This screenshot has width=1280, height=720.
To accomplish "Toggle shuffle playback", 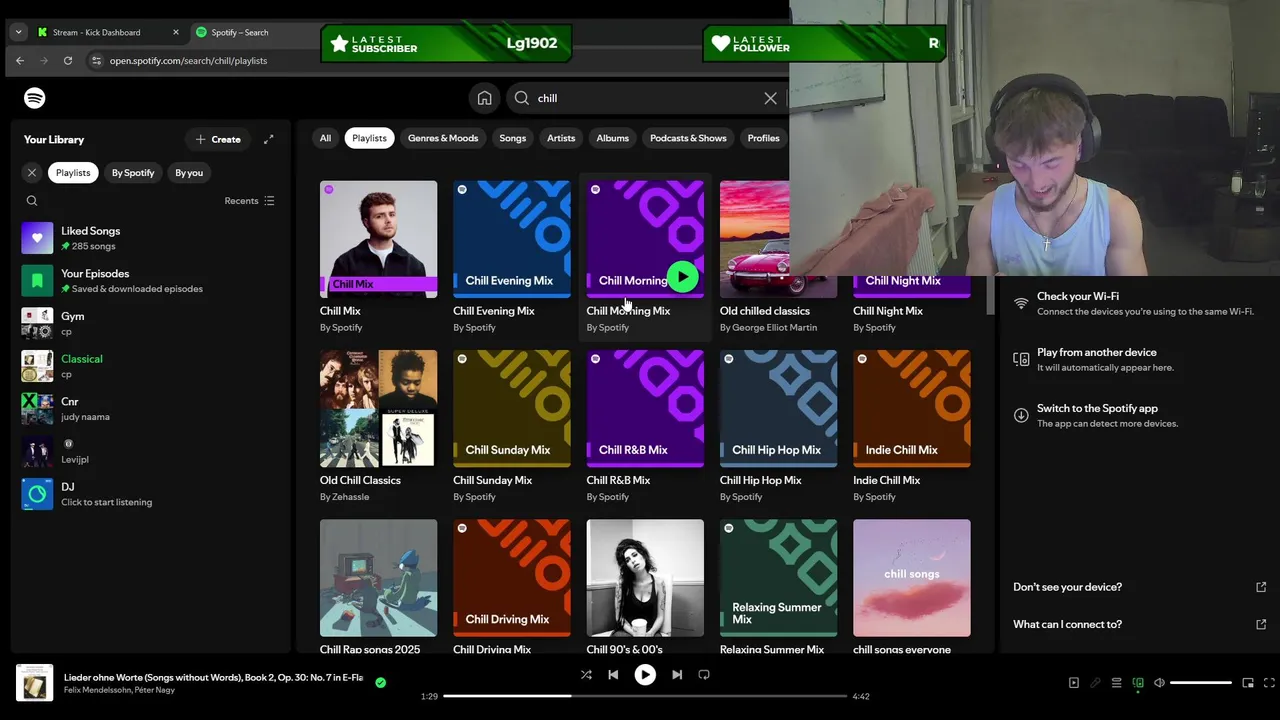I will 586,675.
